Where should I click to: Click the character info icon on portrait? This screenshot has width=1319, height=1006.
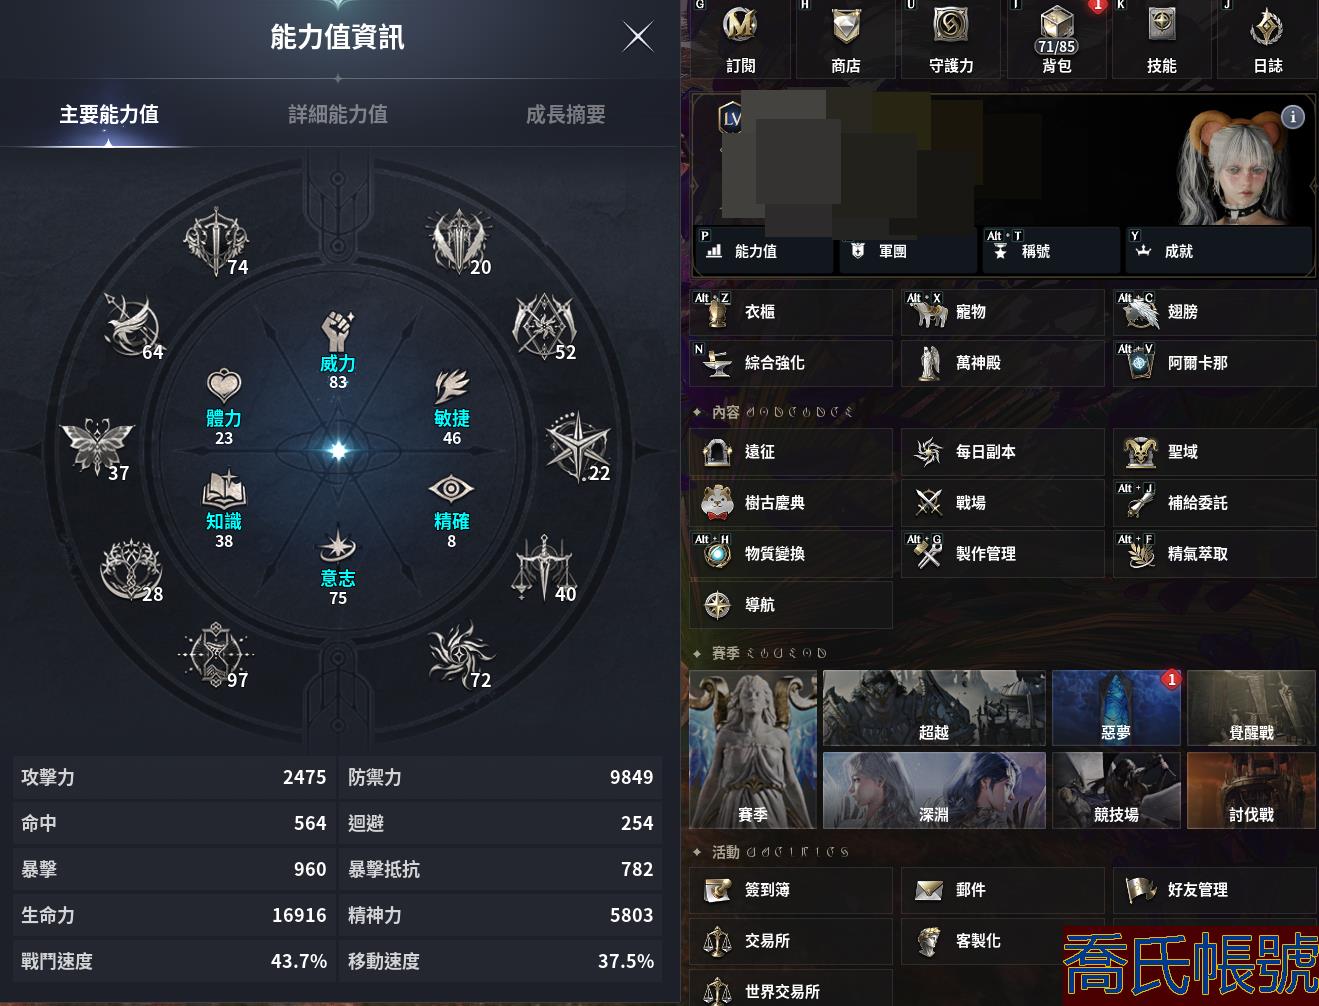click(x=1293, y=117)
